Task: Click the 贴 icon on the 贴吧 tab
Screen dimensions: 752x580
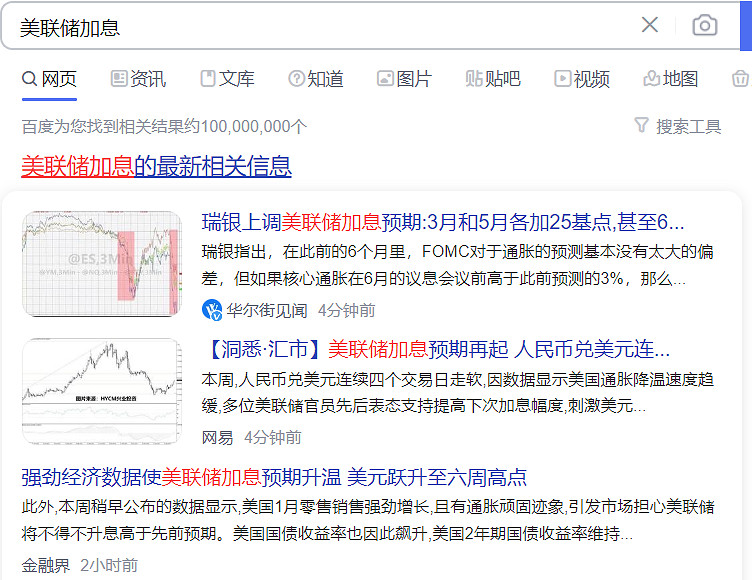Action: (474, 79)
